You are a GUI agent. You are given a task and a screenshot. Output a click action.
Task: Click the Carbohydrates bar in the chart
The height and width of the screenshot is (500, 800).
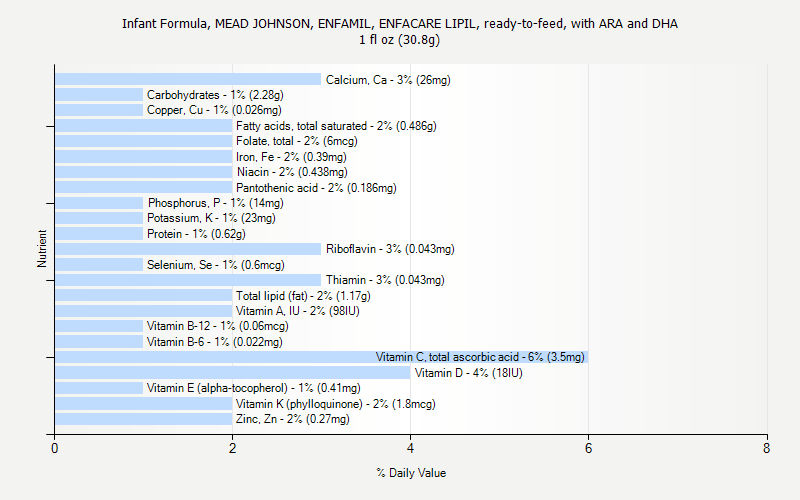click(99, 95)
